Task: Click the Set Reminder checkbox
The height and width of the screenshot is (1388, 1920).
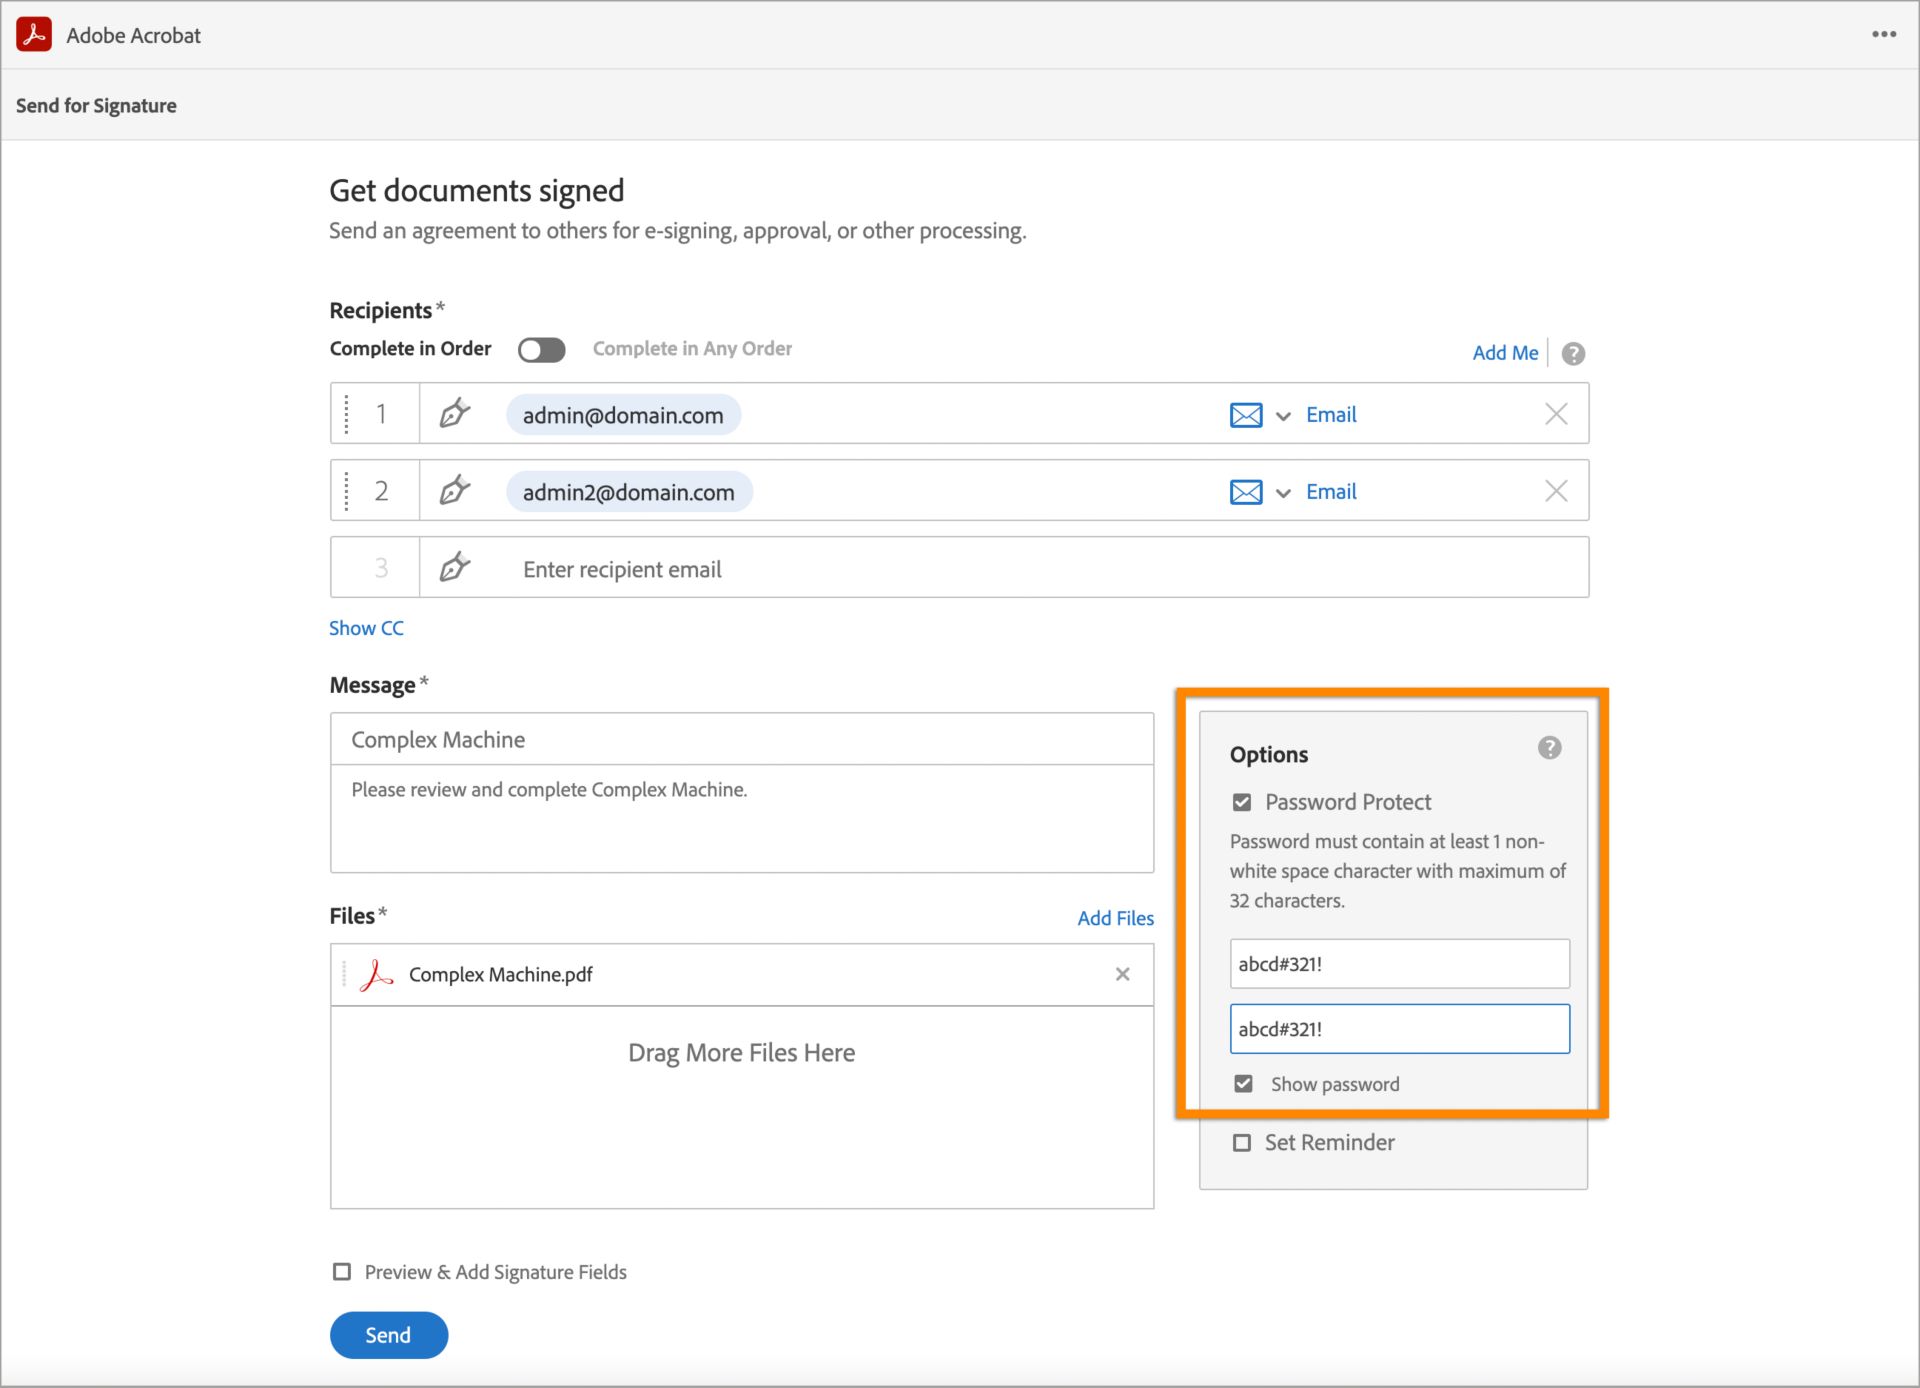Action: click(1243, 1142)
